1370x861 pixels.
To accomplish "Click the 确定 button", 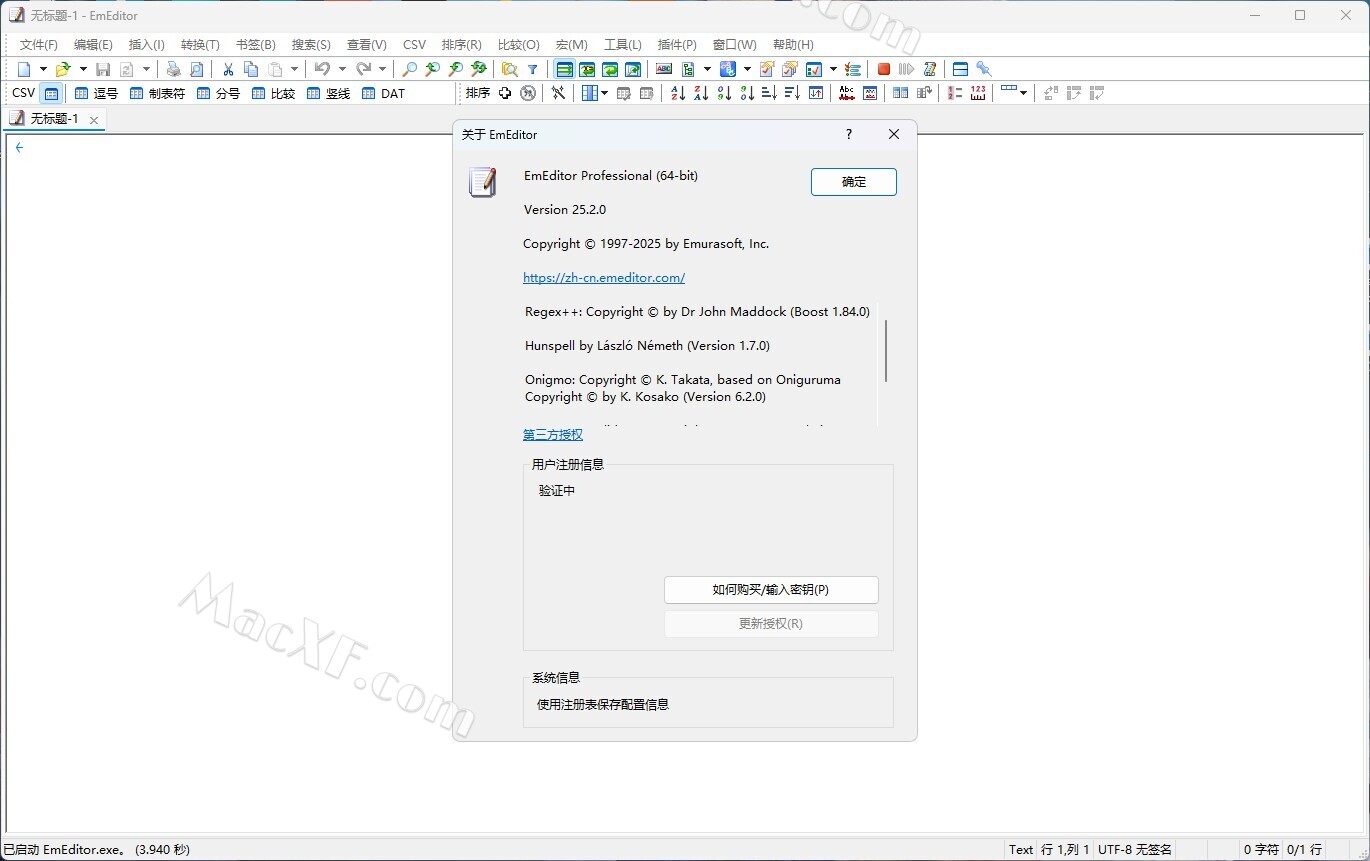I will coord(854,182).
